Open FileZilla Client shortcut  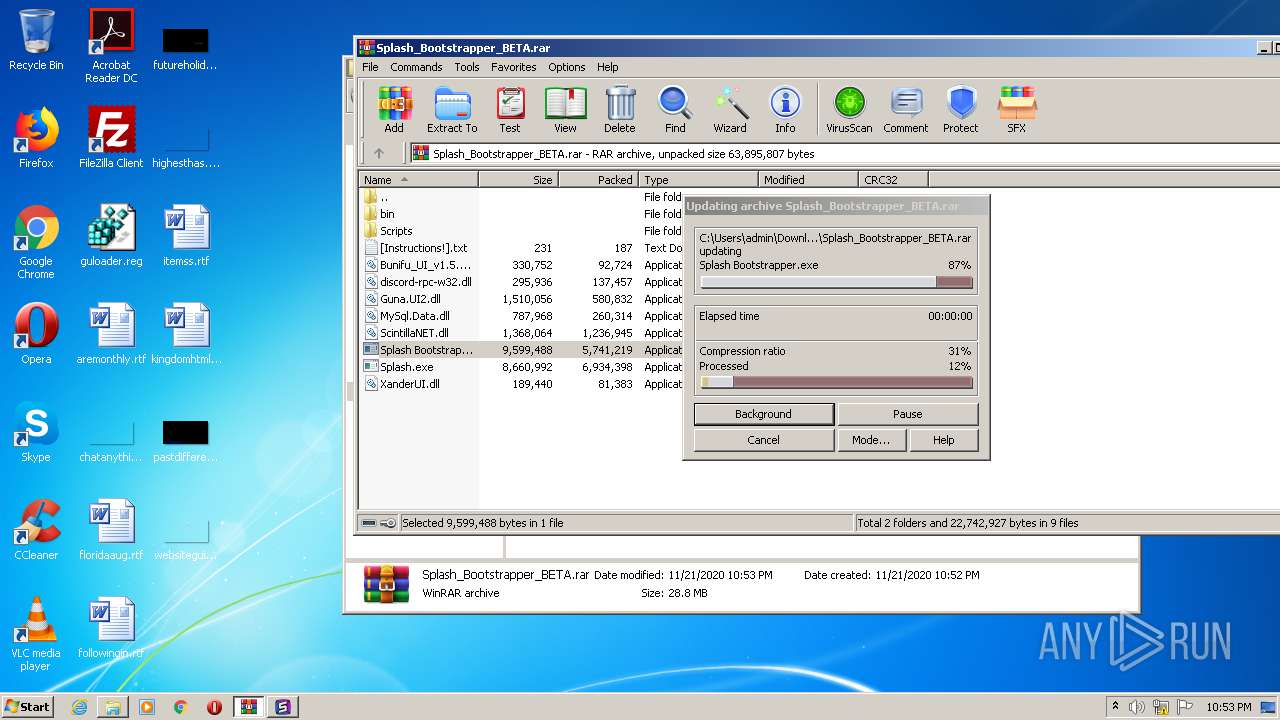[x=111, y=138]
